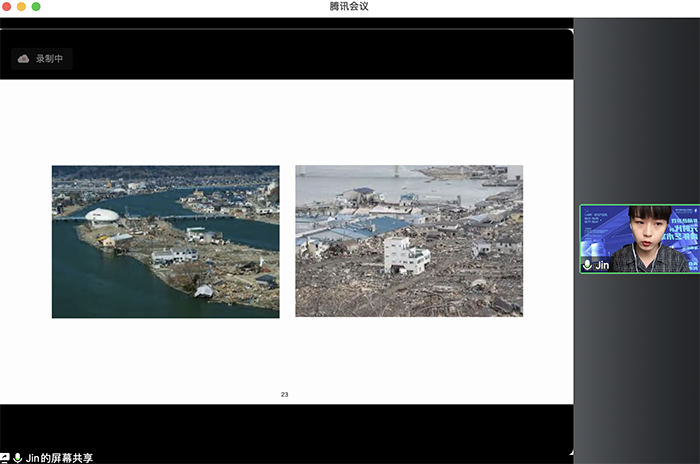Minimize the meeting window with yellow button
700x464 pixels.
coord(21,7)
